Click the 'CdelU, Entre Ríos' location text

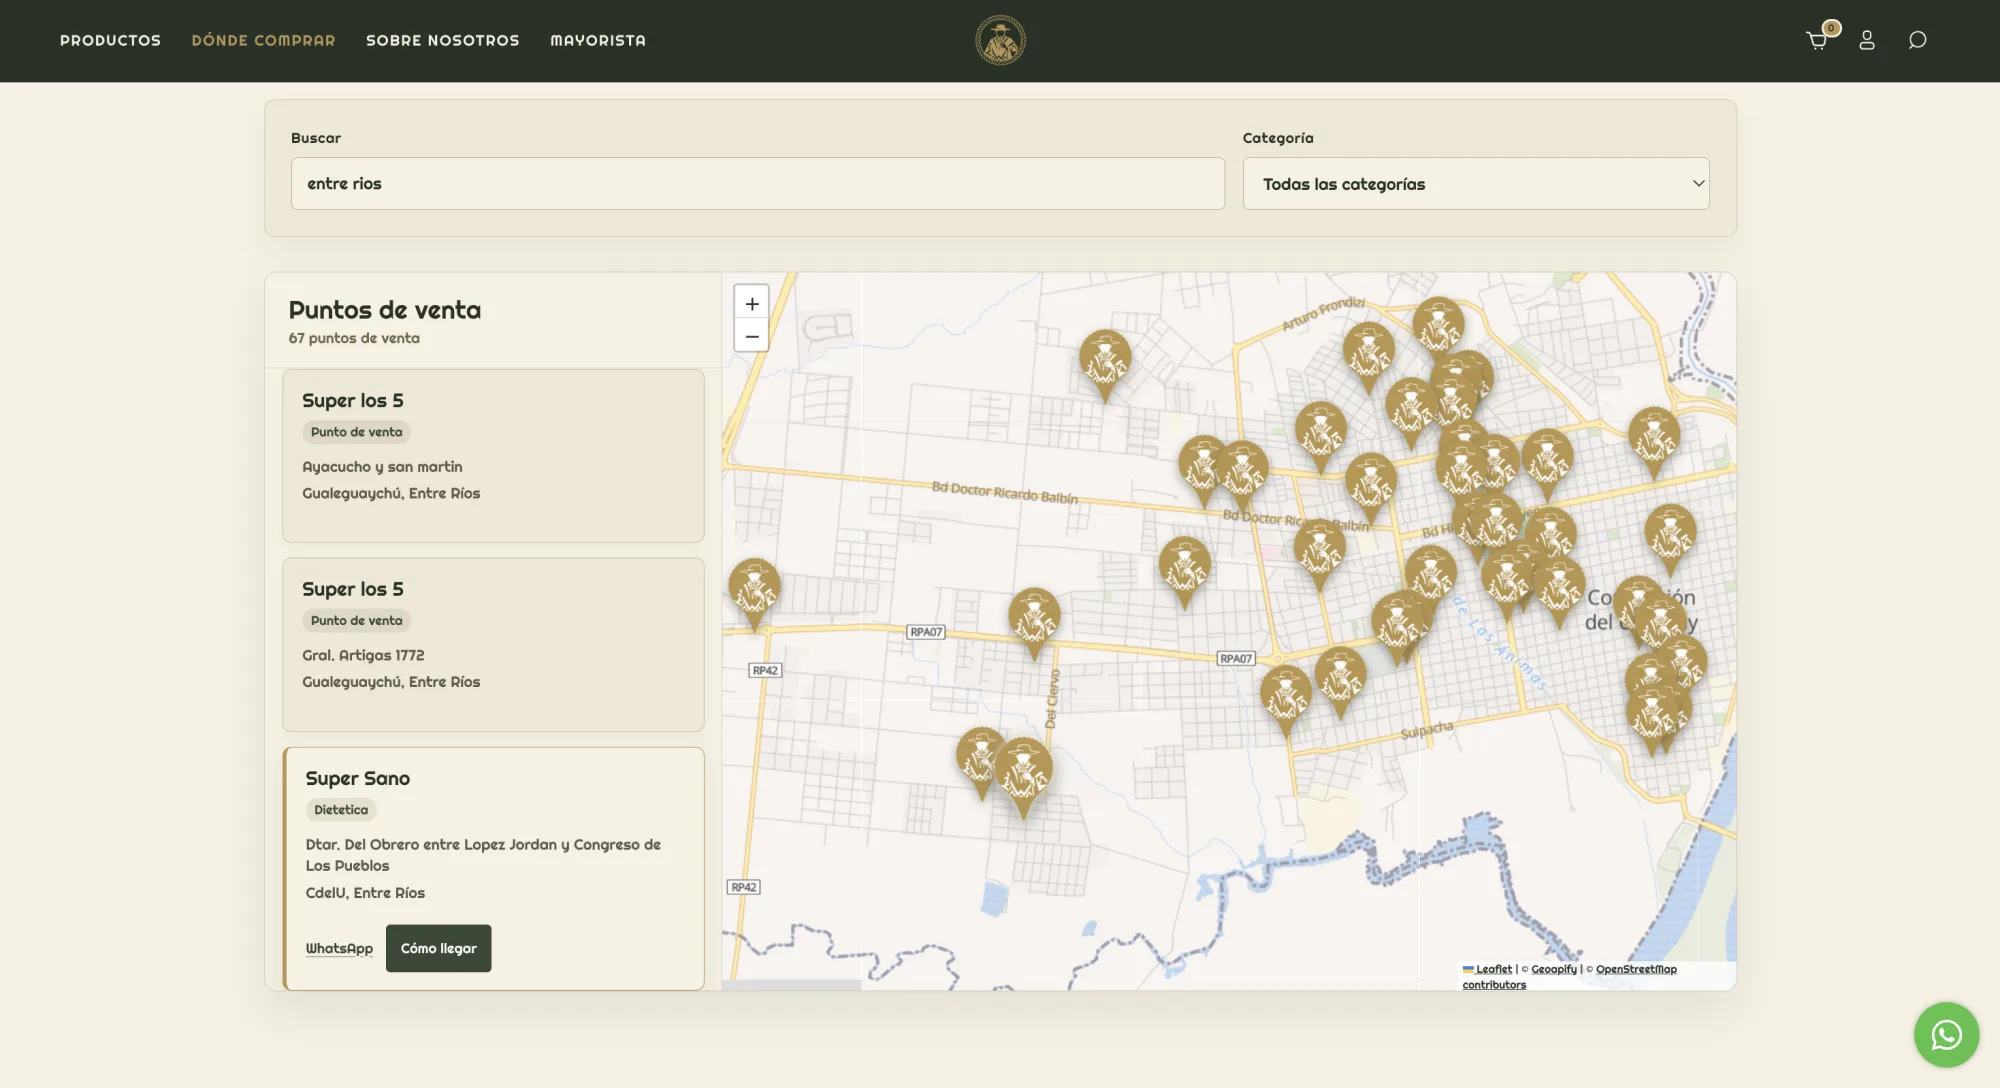point(365,893)
